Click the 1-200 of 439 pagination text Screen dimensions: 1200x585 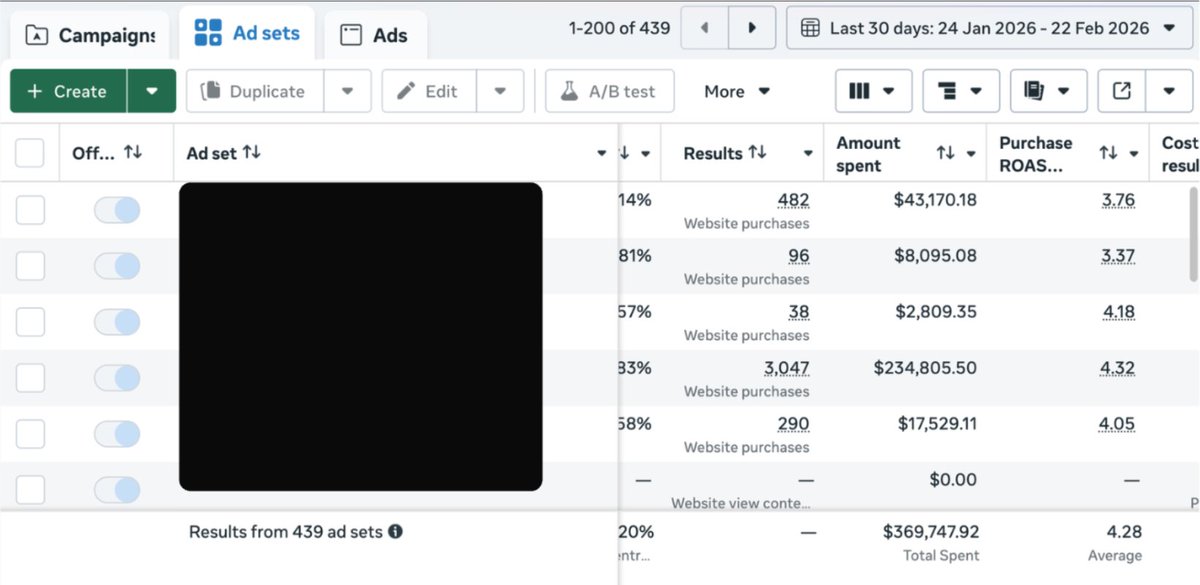[x=620, y=28]
